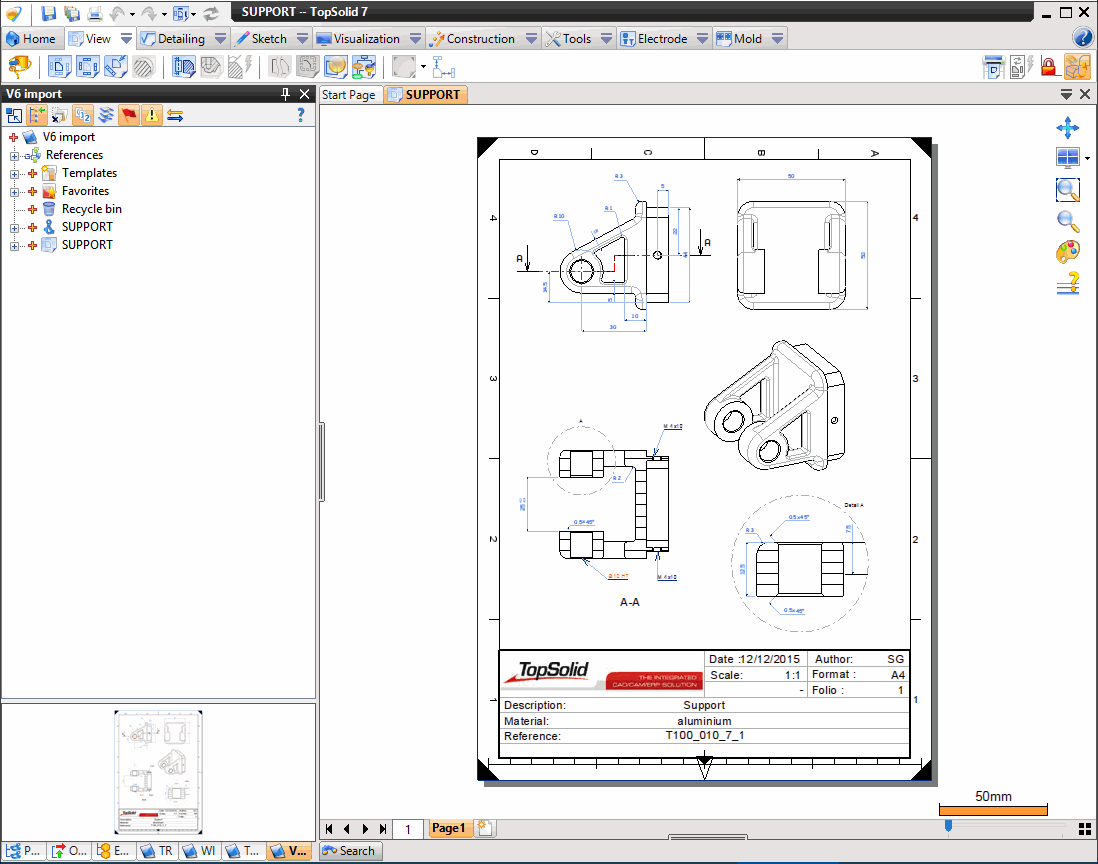Pin the V6 import panel
Screen dimensions: 1098x864
click(286, 94)
